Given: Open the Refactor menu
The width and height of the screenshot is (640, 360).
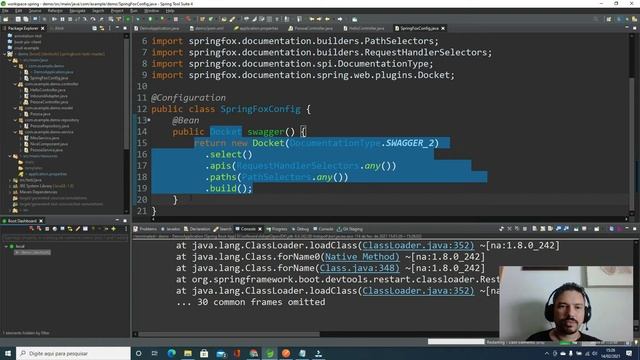Looking at the screenshot, I should click(x=55, y=11).
